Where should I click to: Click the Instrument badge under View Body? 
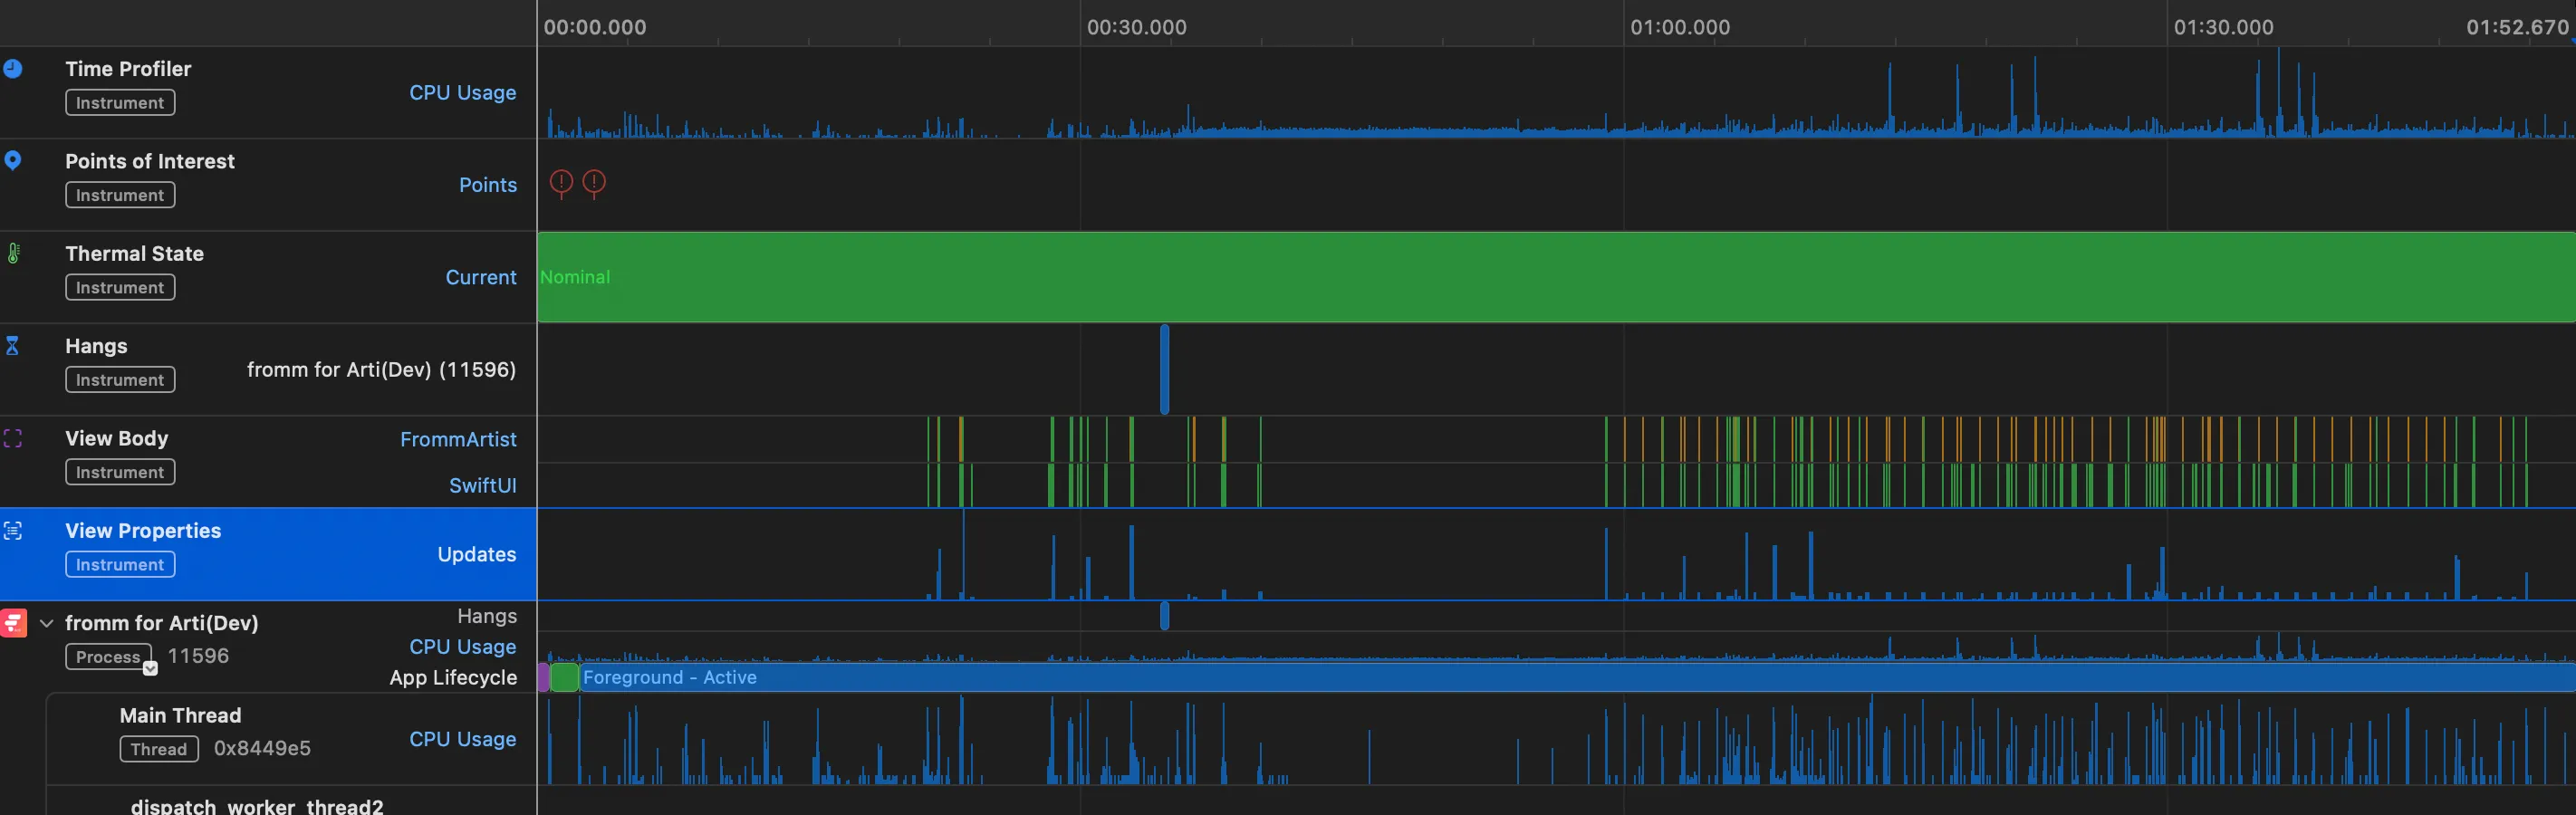tap(120, 472)
